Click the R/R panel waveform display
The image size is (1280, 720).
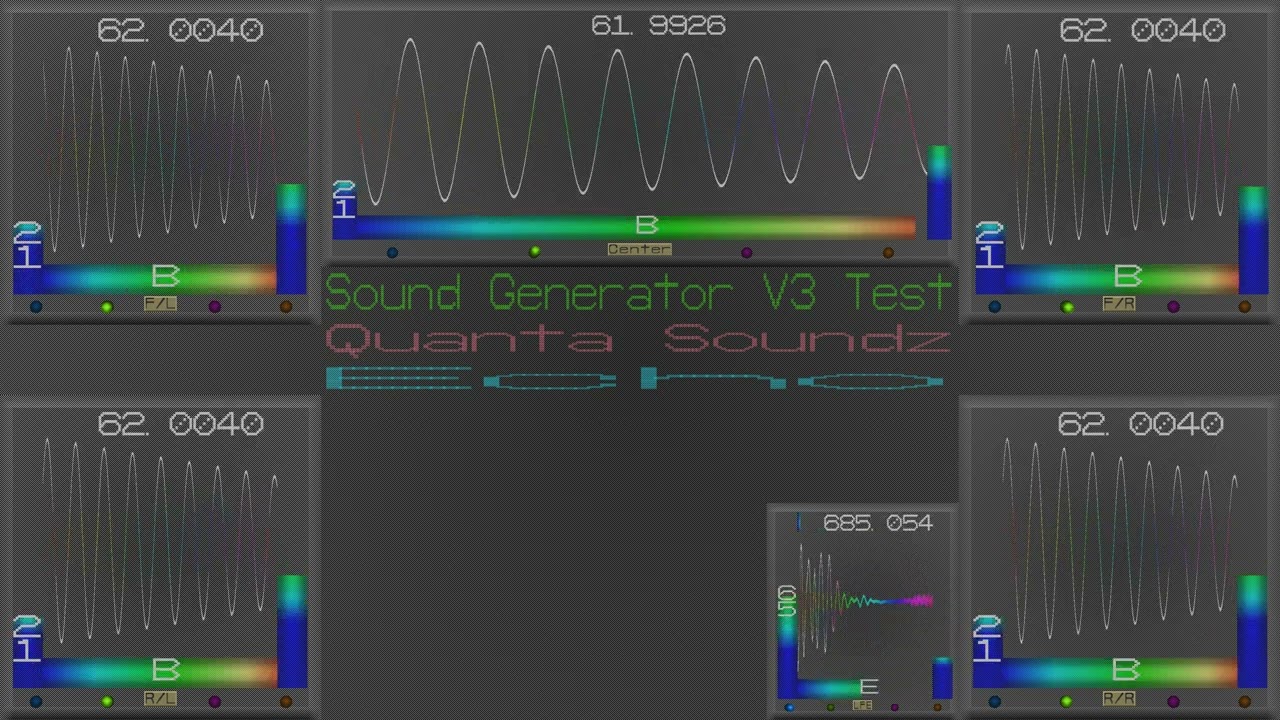tap(1120, 540)
